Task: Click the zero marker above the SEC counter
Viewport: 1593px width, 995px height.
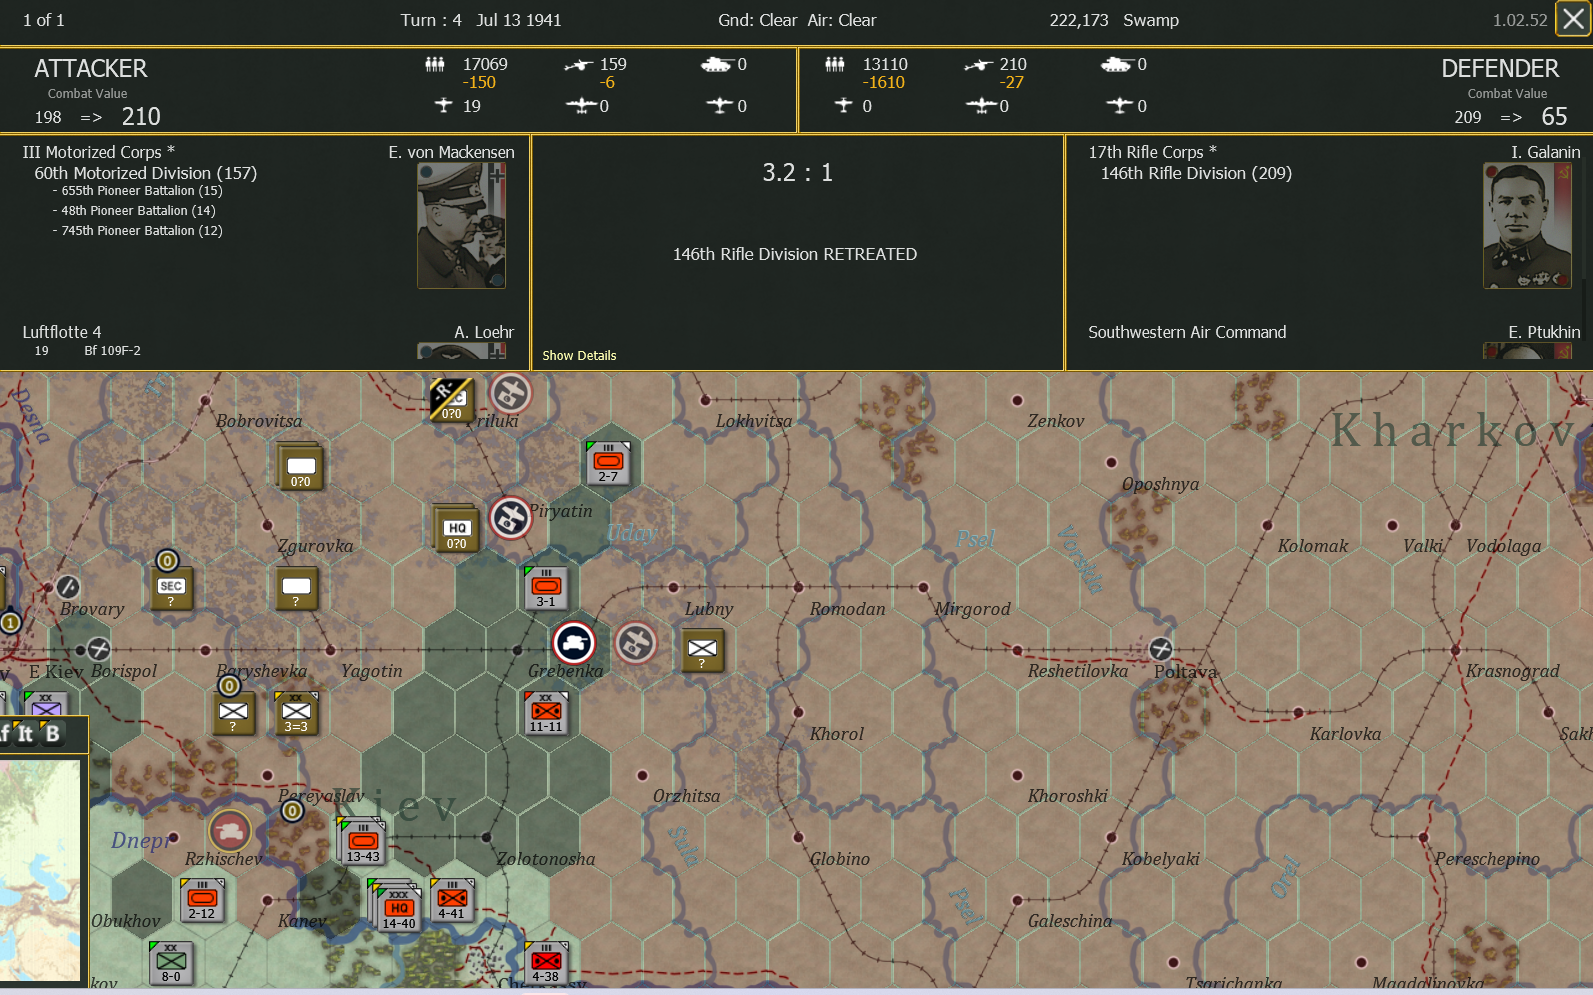Action: 168,561
